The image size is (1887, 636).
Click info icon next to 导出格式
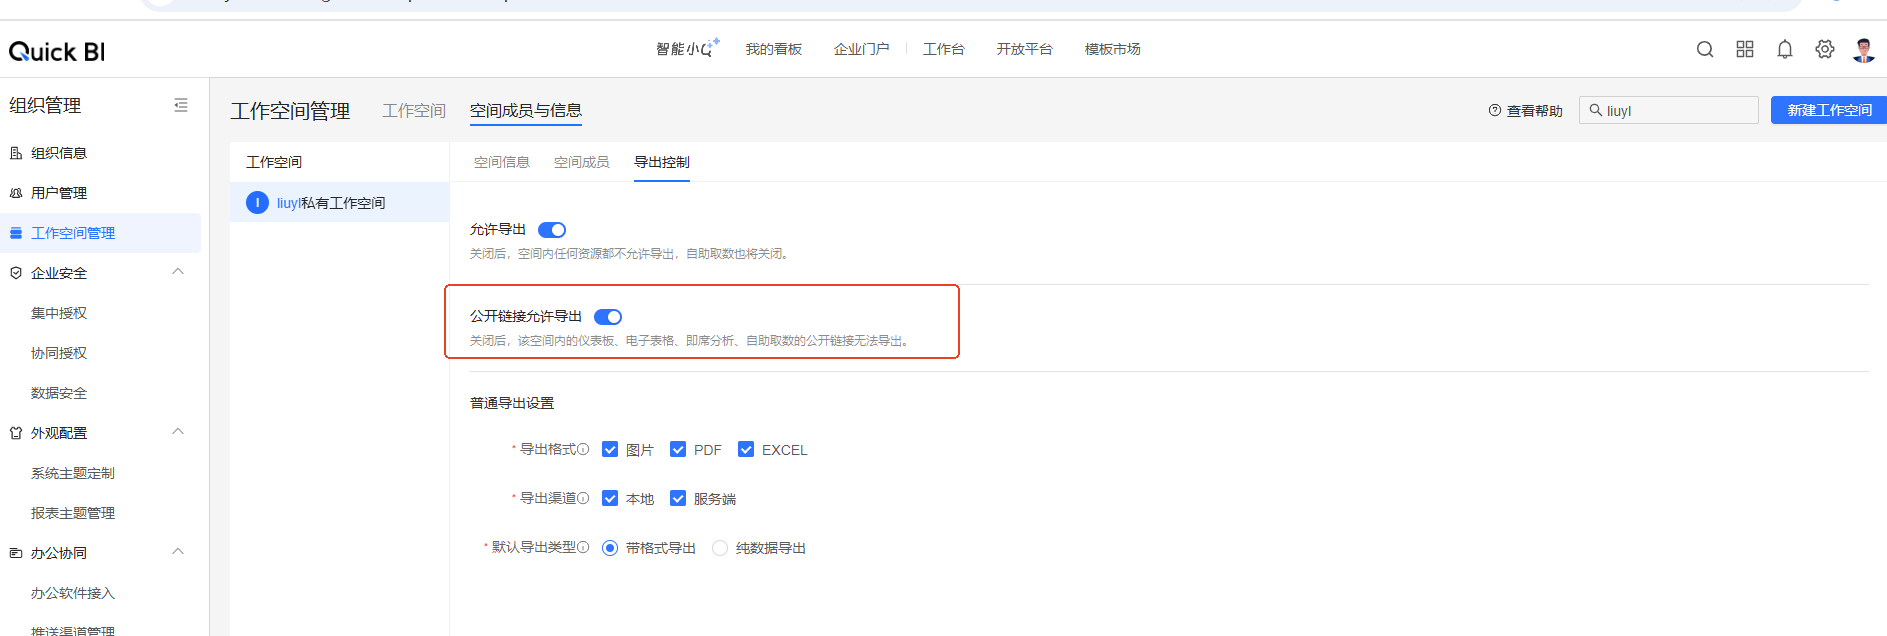click(x=583, y=450)
